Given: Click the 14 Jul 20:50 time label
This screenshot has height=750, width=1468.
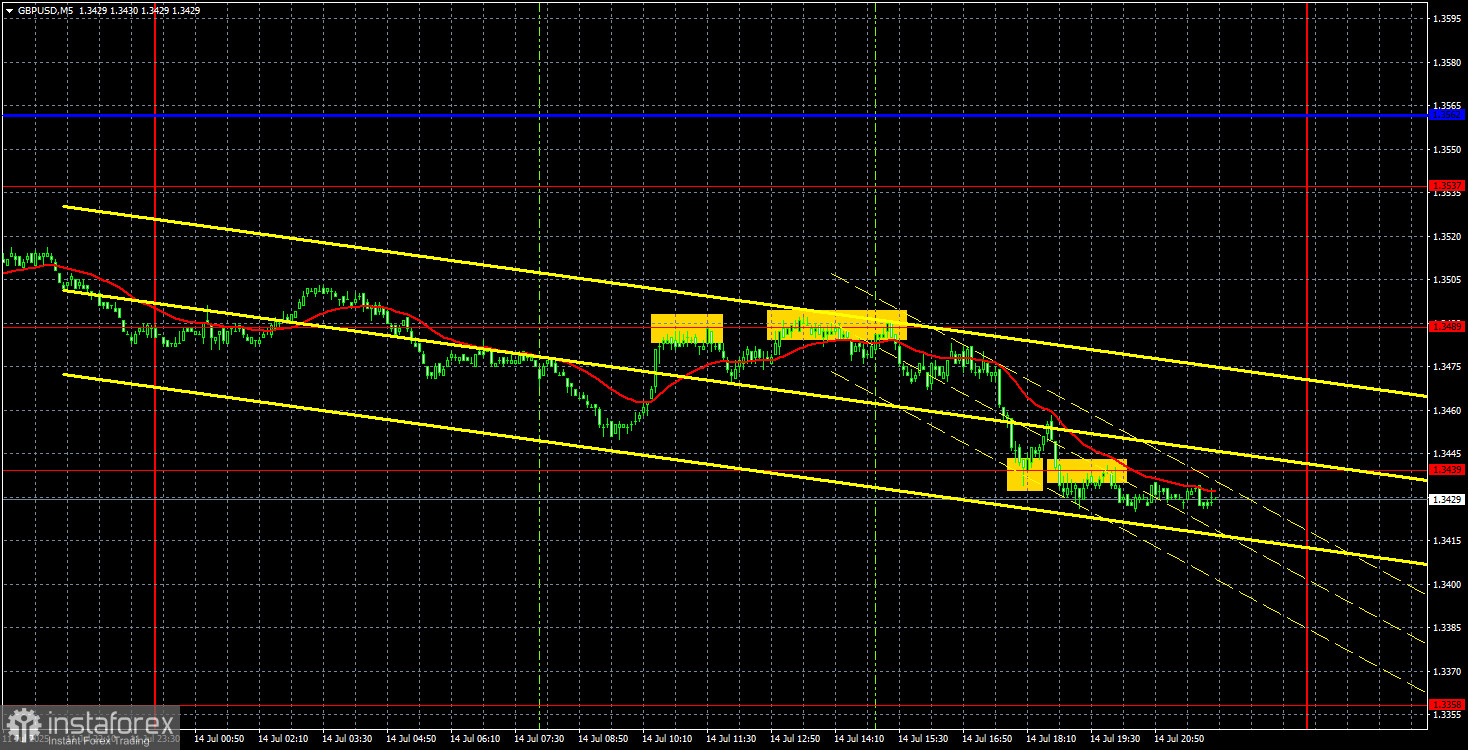Looking at the screenshot, I should [1179, 739].
